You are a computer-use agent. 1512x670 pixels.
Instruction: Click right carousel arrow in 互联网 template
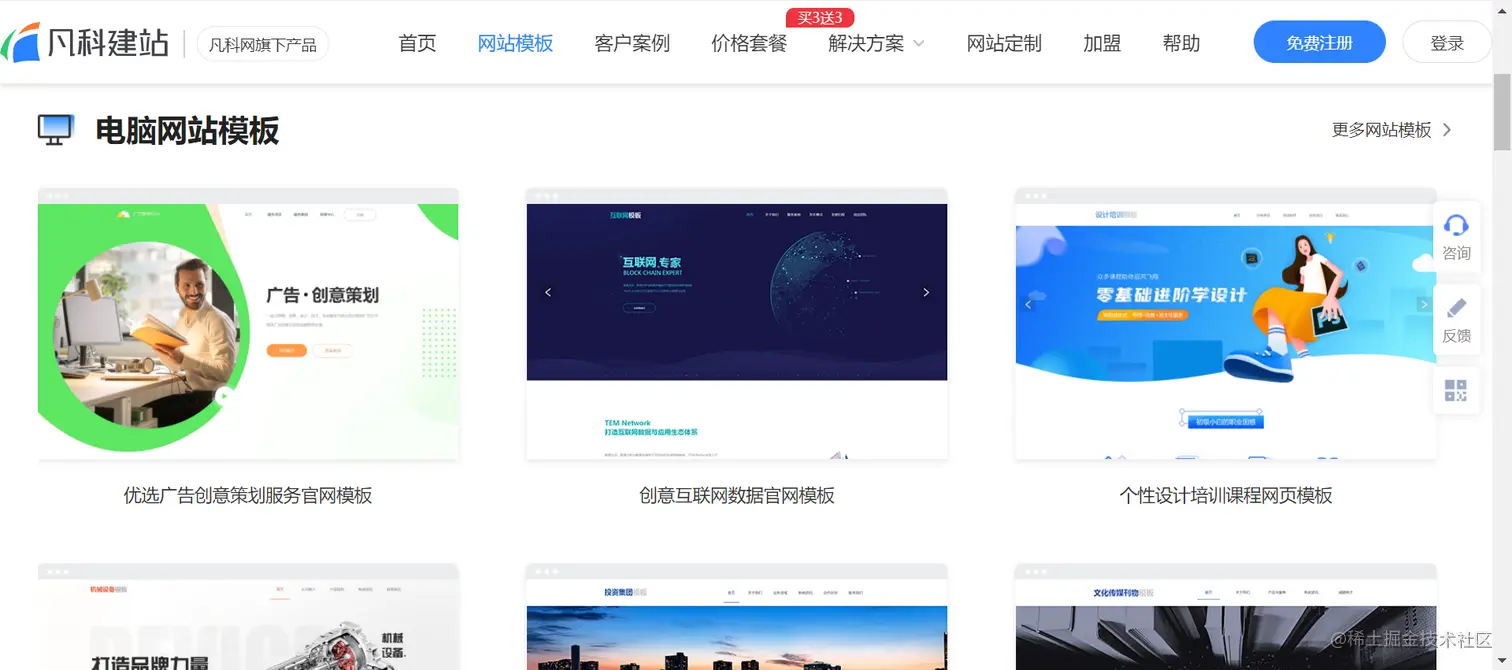926,292
